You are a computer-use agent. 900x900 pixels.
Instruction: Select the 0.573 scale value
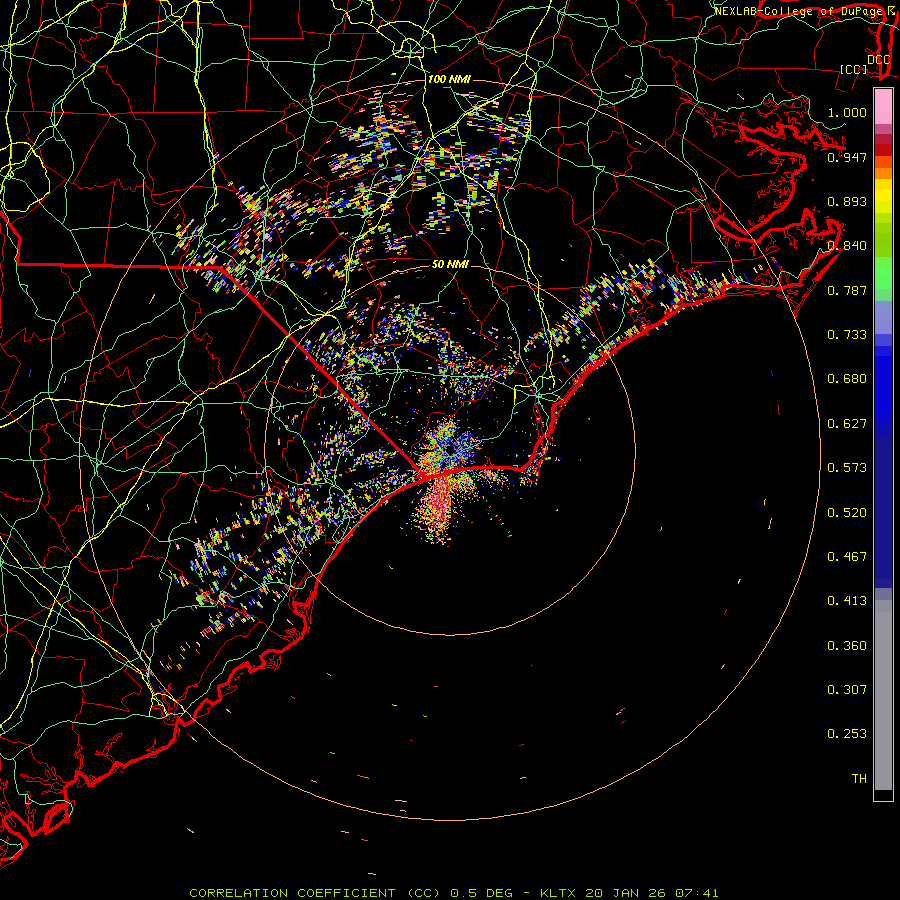click(847, 468)
